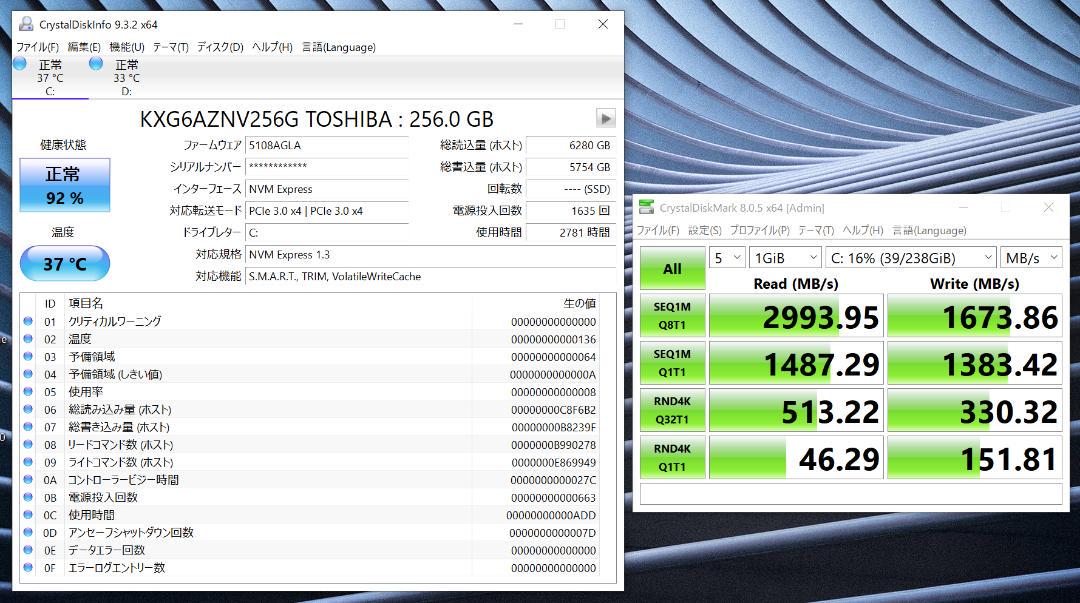Viewport: 1080px width, 603px height.
Task: Click total host writes value 5754 GB
Action: tap(571, 167)
